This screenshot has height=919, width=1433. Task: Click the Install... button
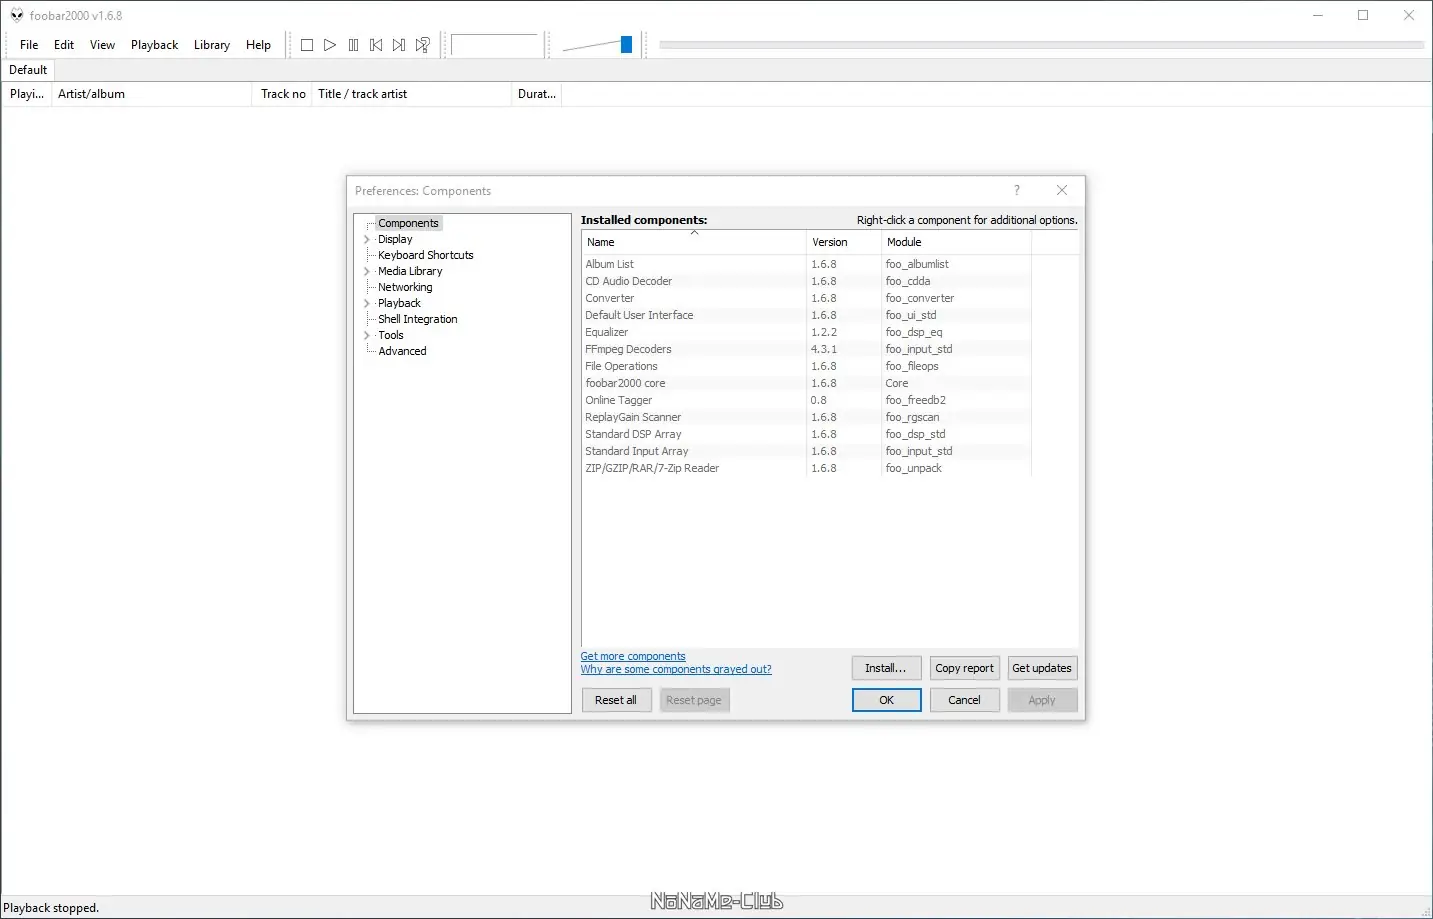click(x=886, y=668)
